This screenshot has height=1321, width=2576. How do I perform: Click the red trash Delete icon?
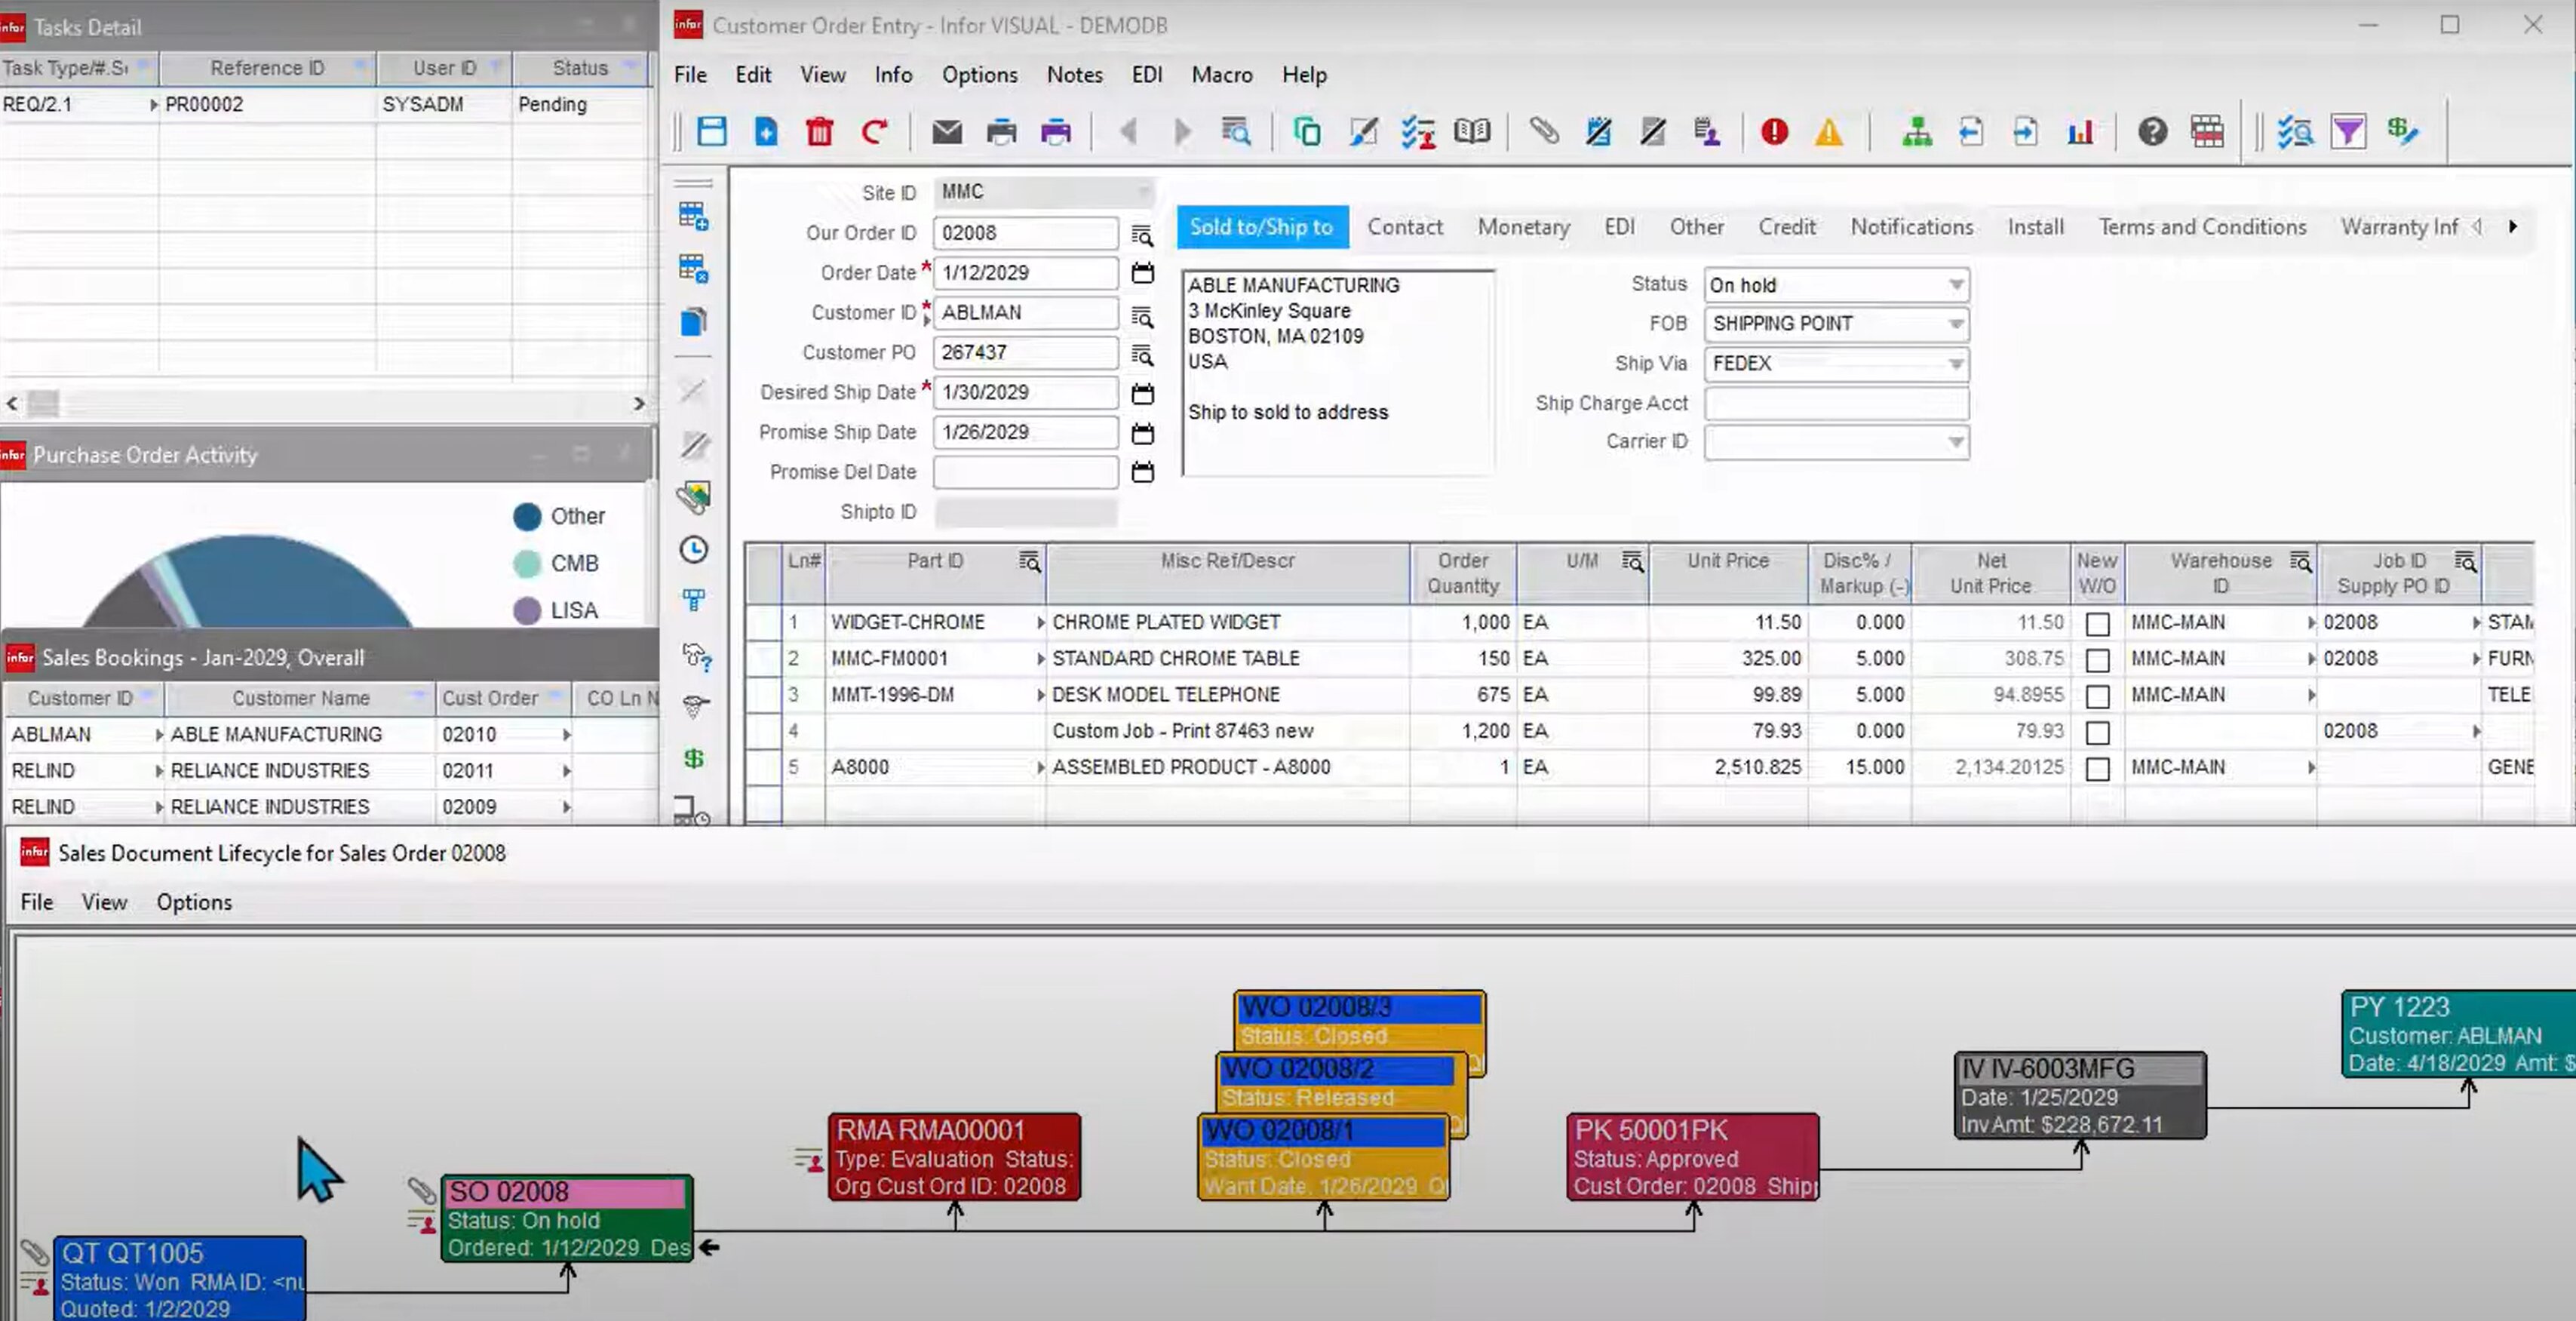click(819, 131)
